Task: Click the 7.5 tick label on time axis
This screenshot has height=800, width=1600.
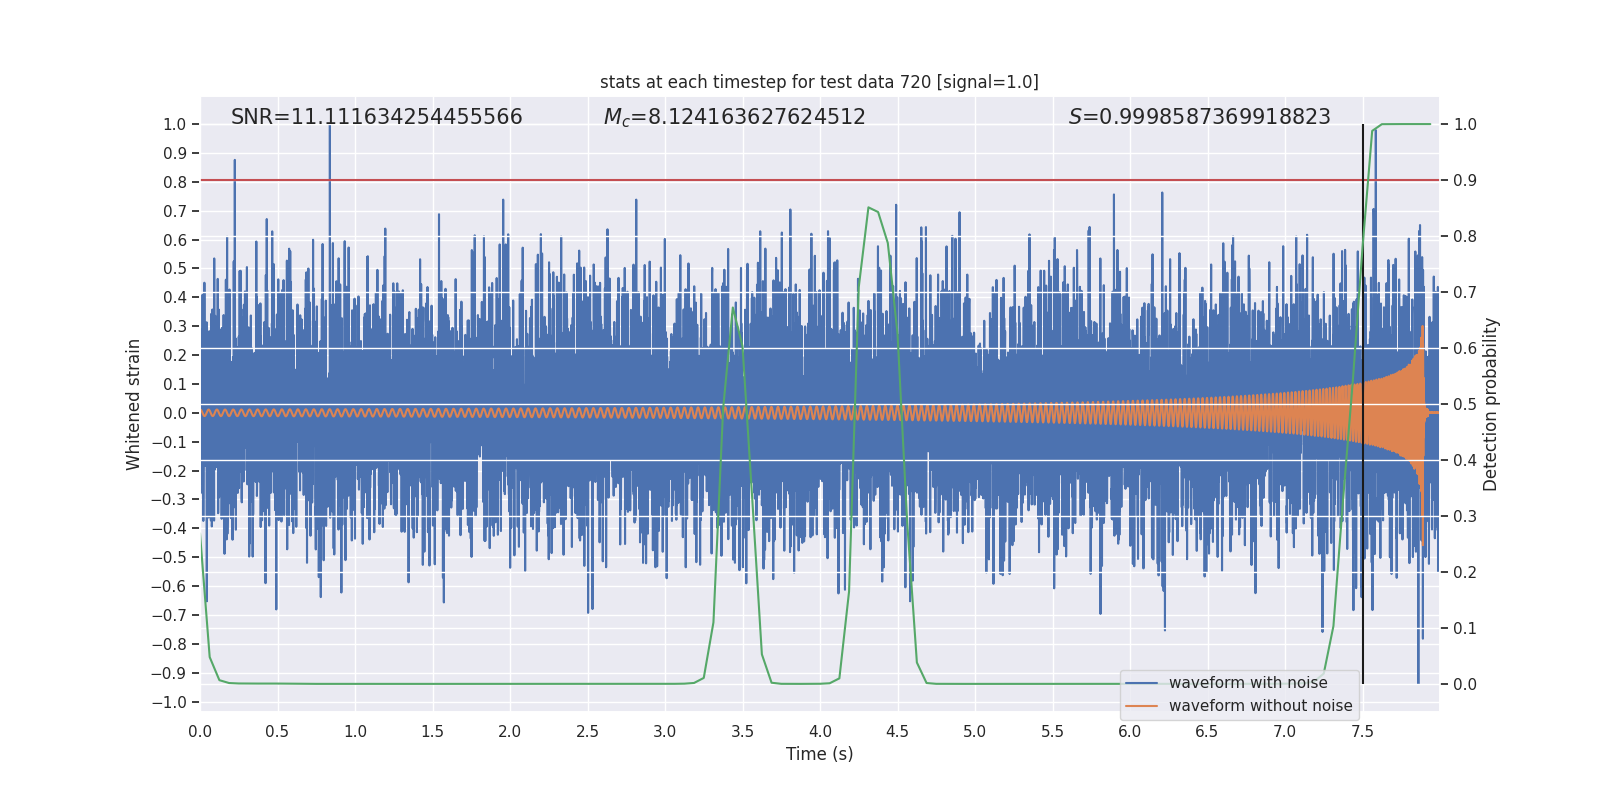Action: [x=1362, y=731]
